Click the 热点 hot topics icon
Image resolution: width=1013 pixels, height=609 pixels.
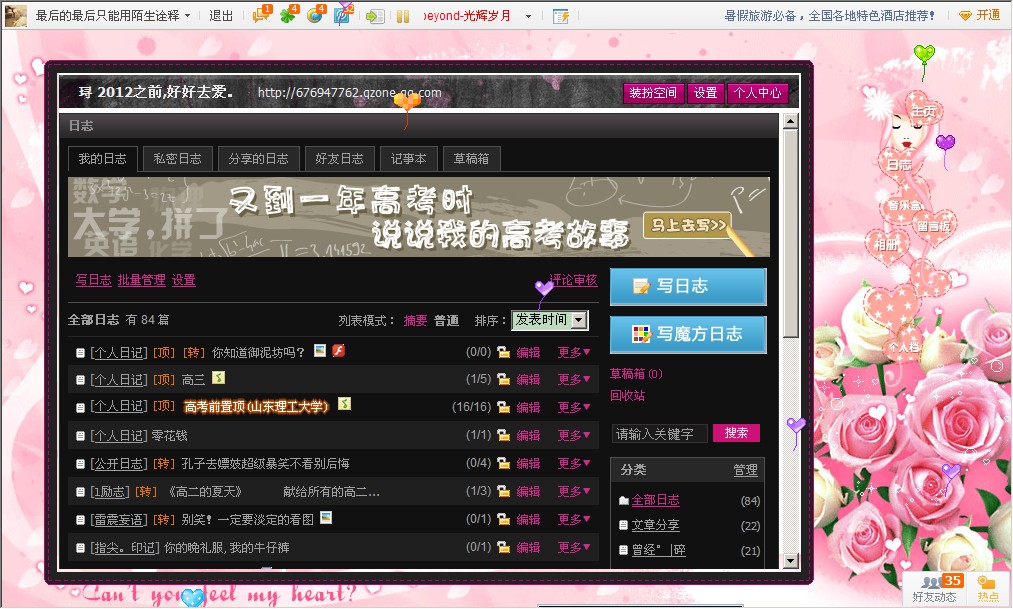[986, 588]
